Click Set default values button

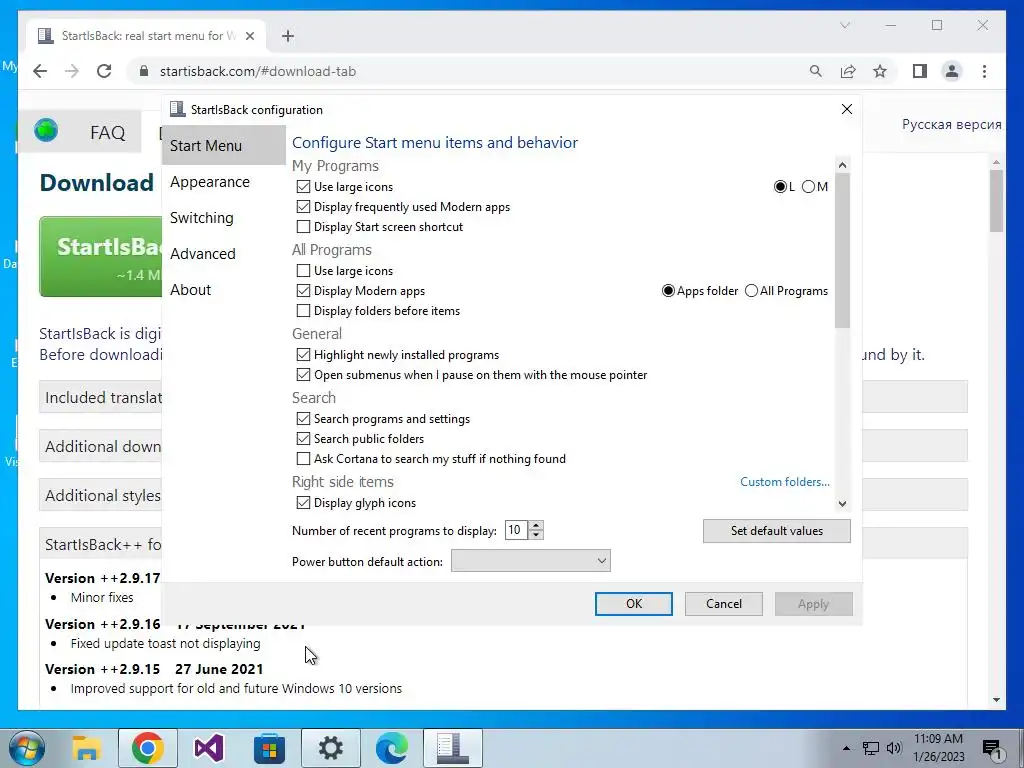pyautogui.click(x=776, y=531)
